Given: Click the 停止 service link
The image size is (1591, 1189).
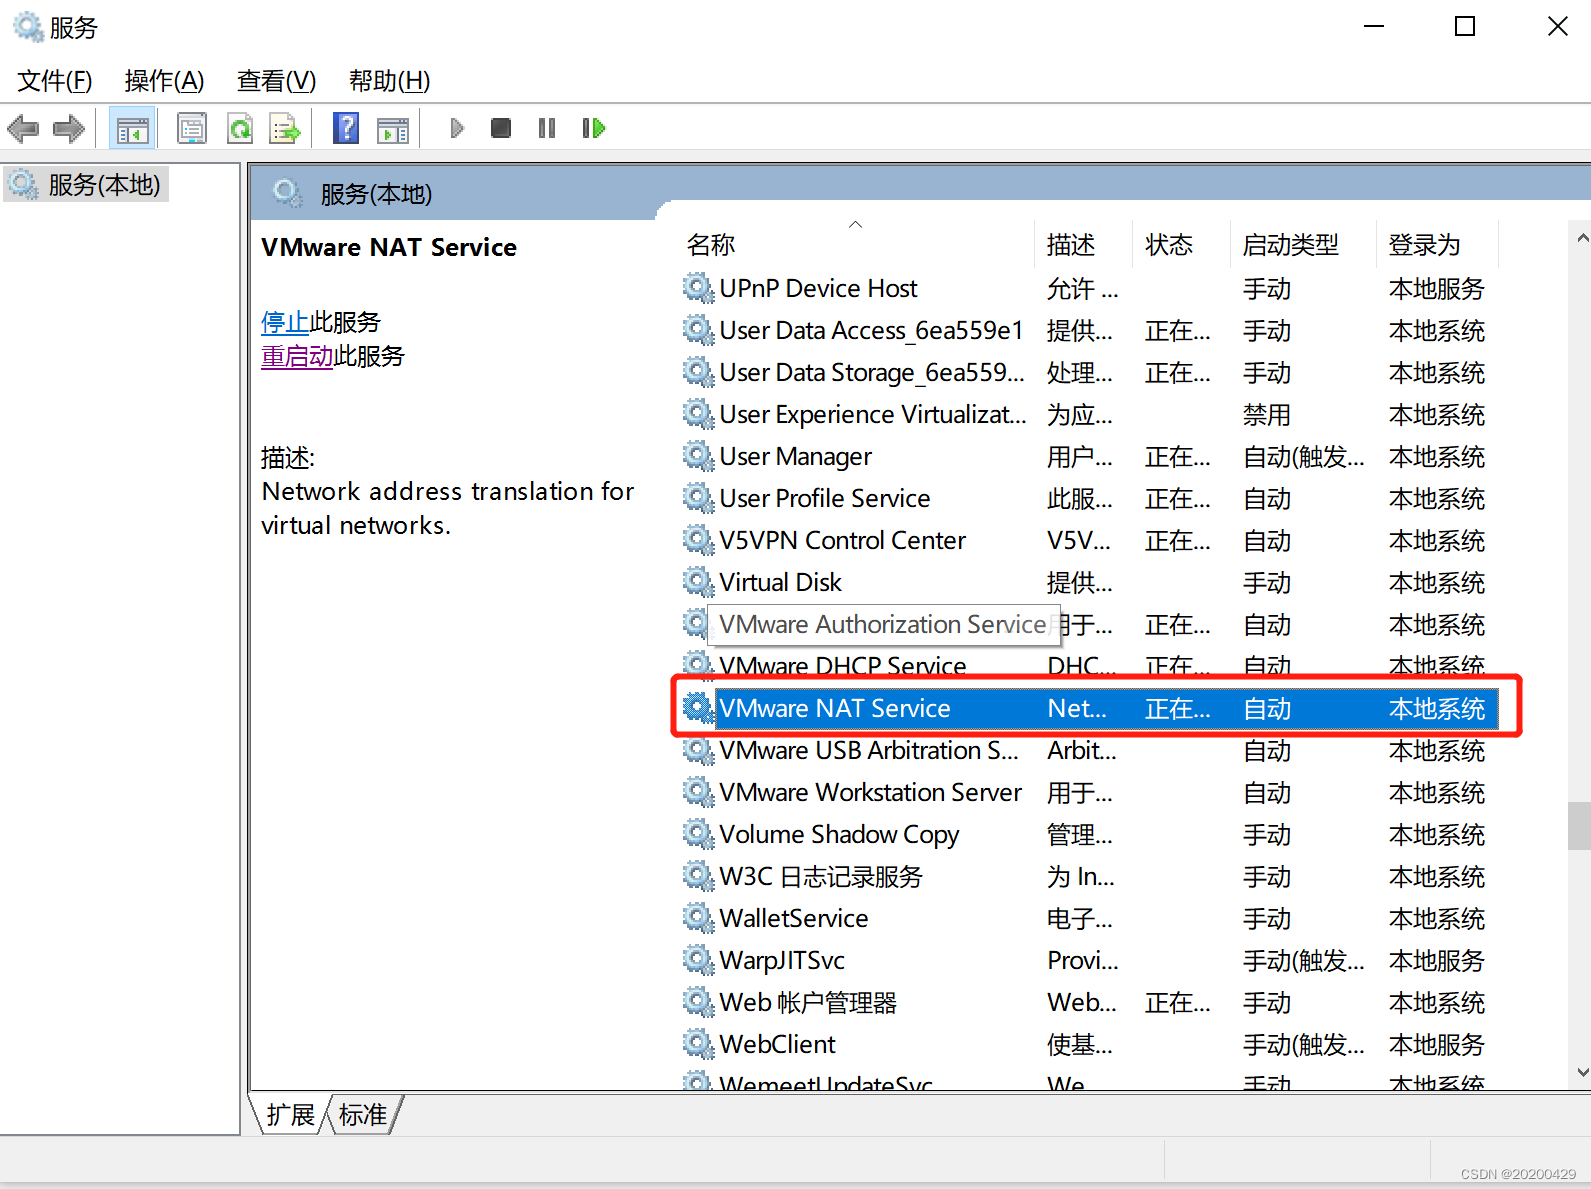Looking at the screenshot, I should pyautogui.click(x=285, y=322).
